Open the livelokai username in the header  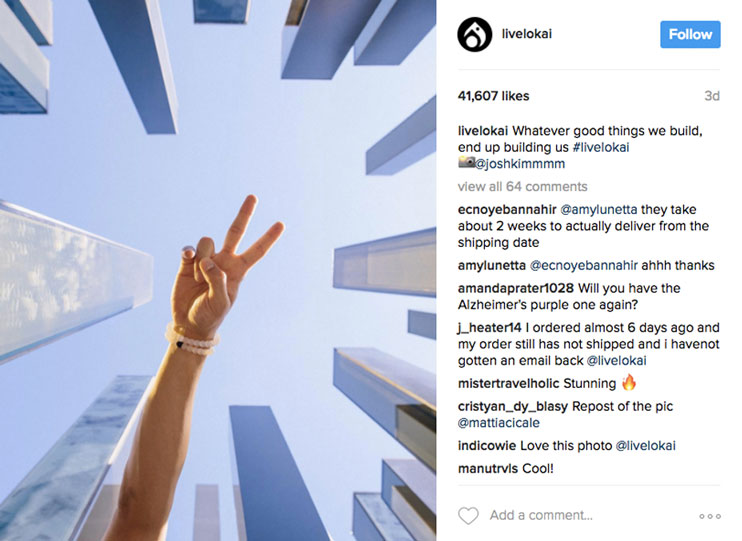point(527,34)
